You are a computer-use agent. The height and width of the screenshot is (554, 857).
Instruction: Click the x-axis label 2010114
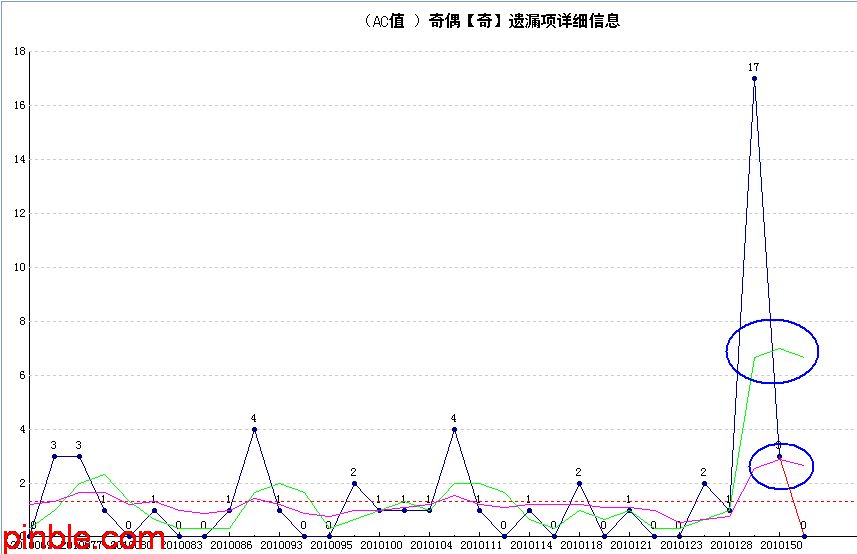click(x=531, y=546)
